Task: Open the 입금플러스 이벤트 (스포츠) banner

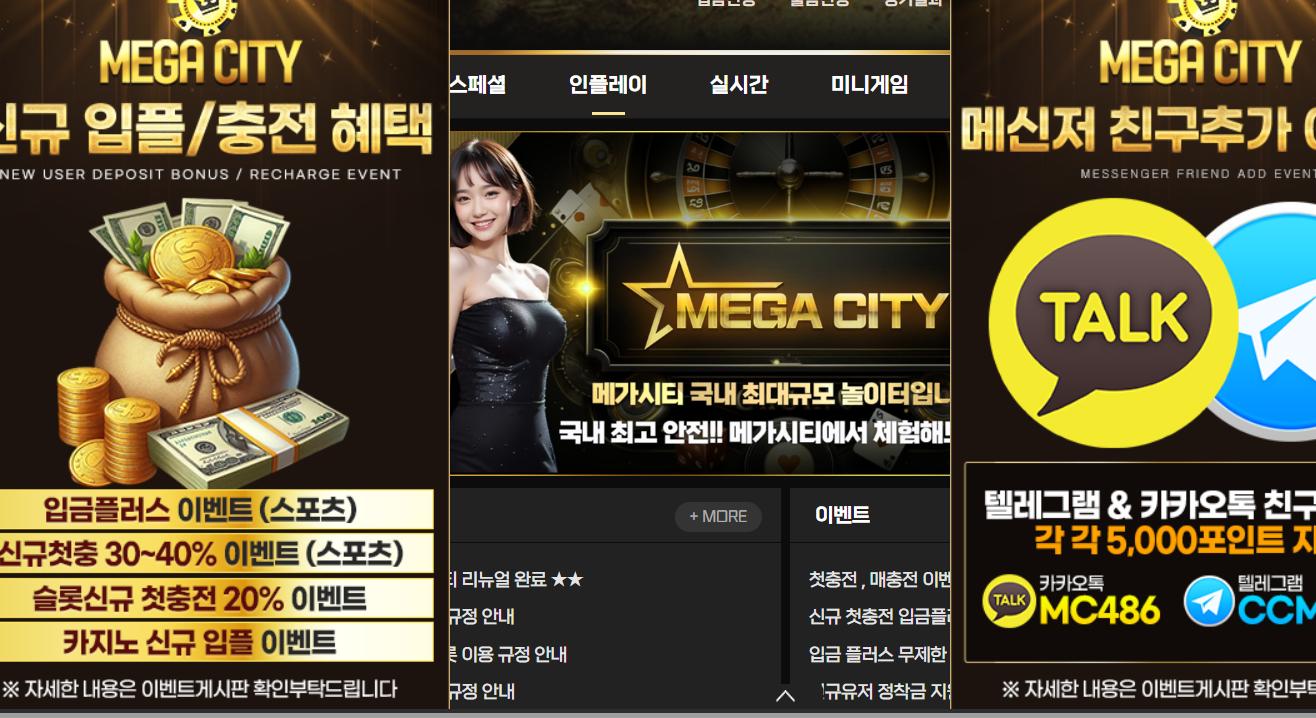Action: point(217,509)
